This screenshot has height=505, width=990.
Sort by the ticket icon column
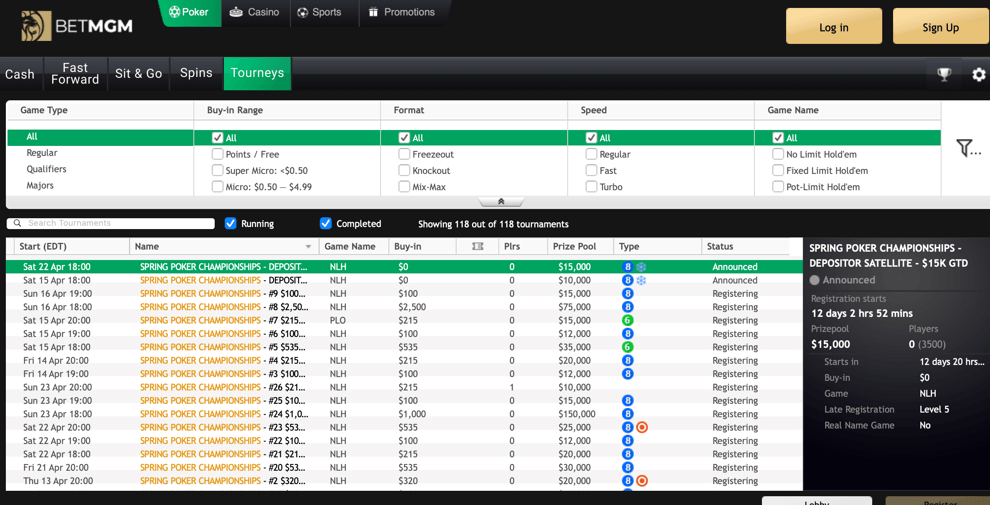click(x=477, y=247)
